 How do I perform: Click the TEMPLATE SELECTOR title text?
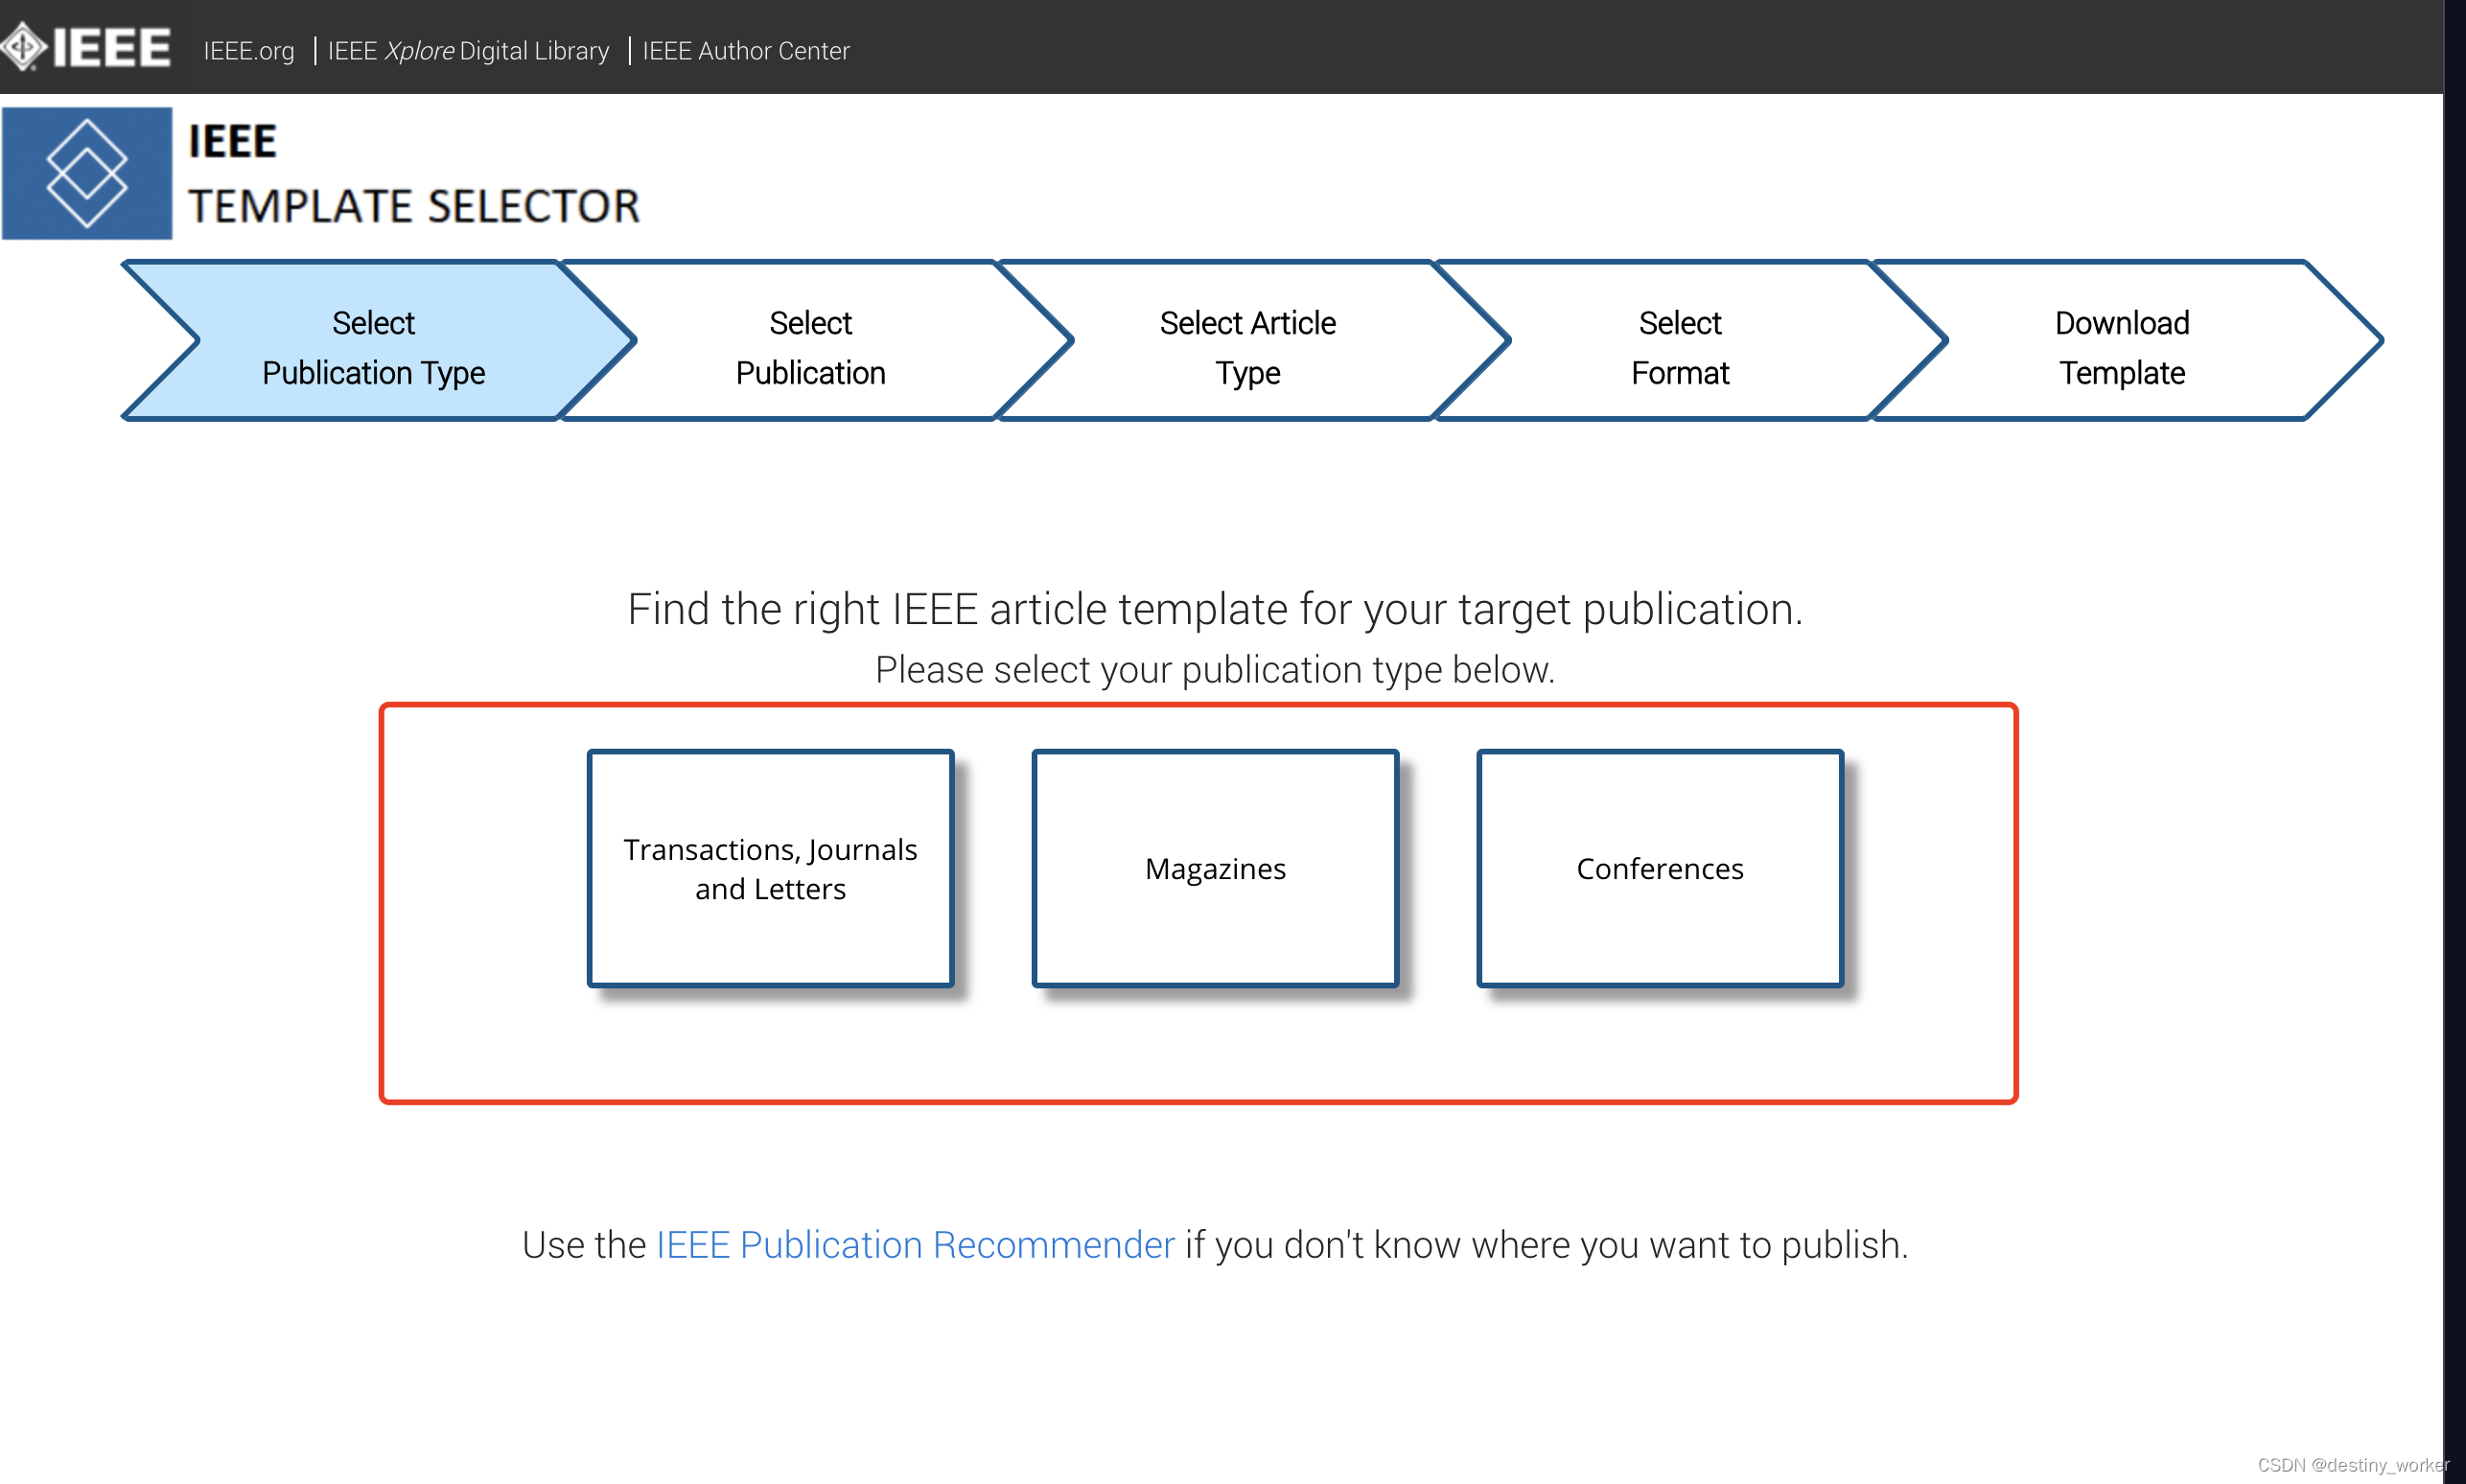click(x=414, y=207)
